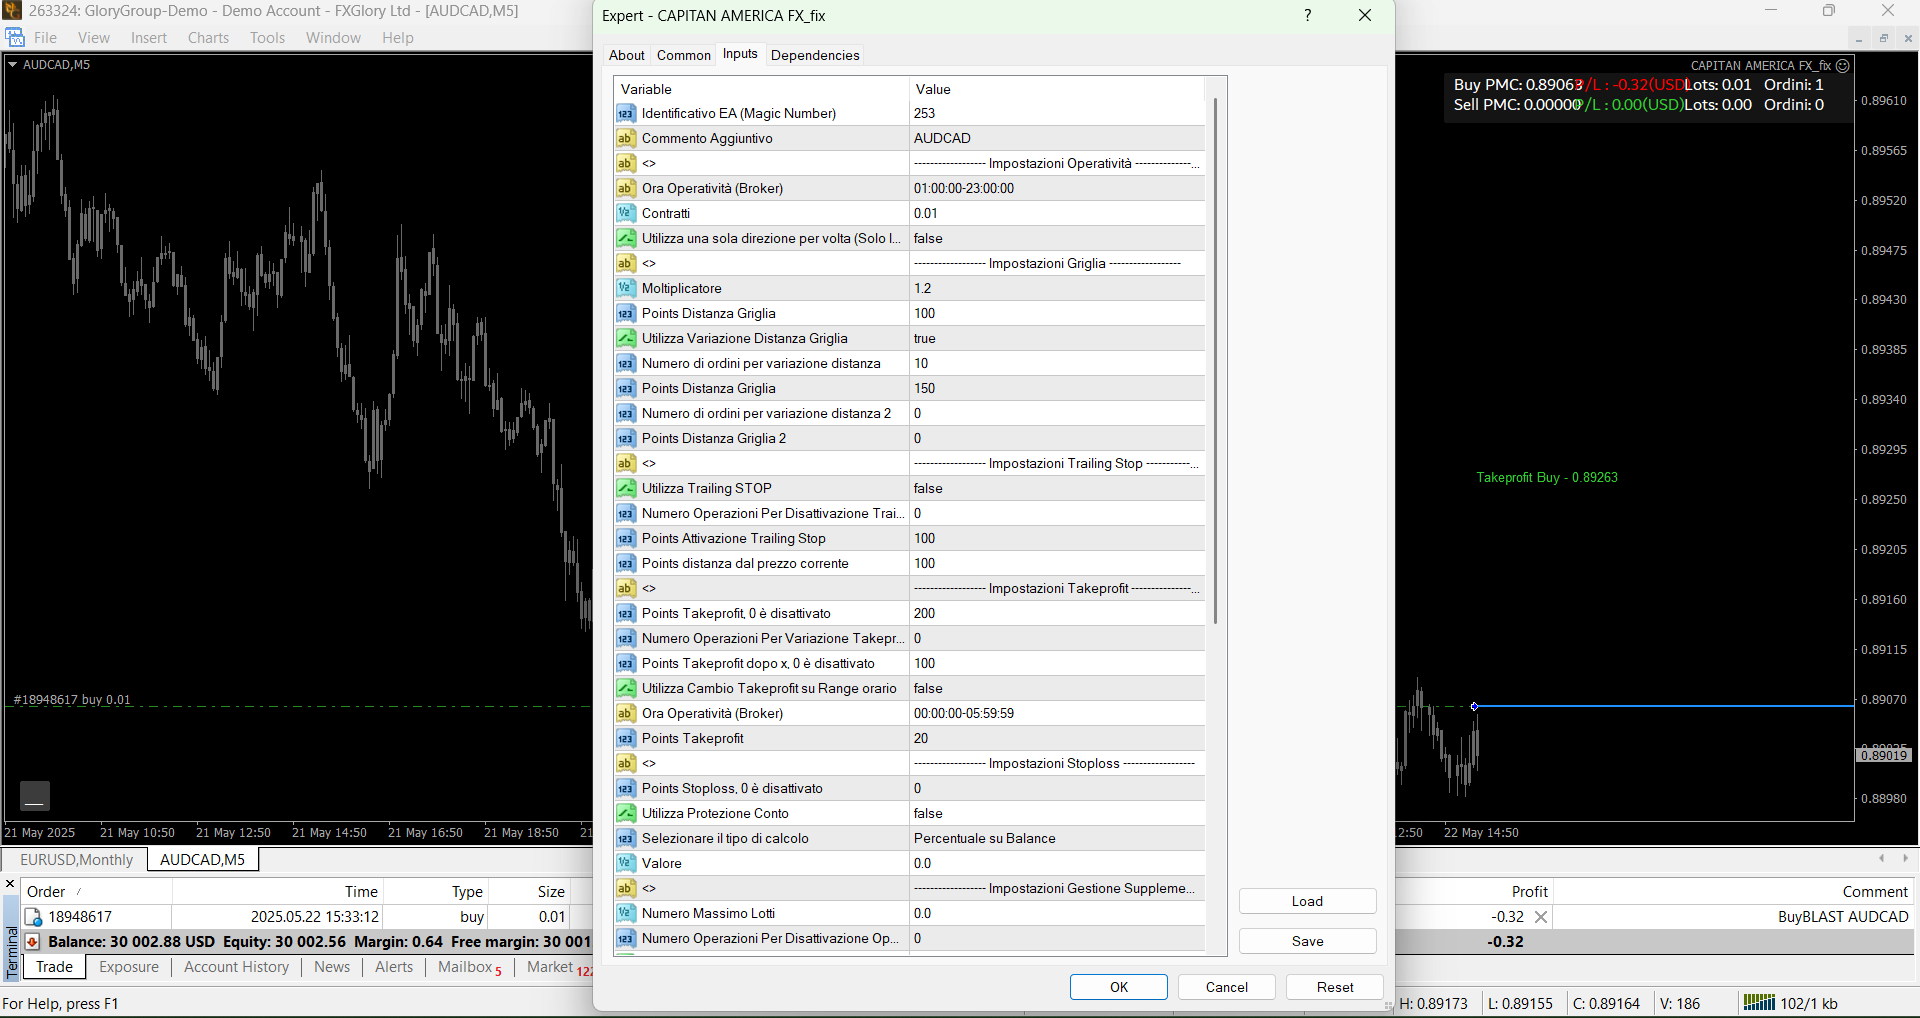Click the dialog's help question mark
Screen dimensions: 1920x1018
pyautogui.click(x=1307, y=16)
